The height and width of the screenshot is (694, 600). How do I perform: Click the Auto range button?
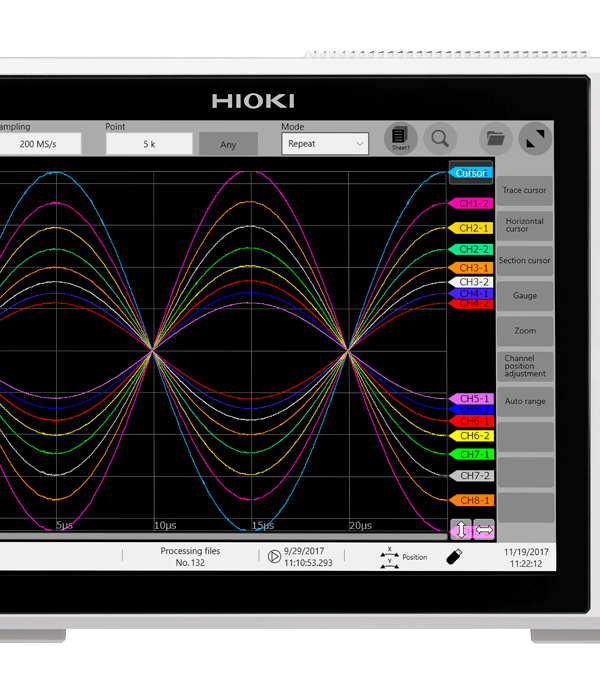pyautogui.click(x=525, y=401)
